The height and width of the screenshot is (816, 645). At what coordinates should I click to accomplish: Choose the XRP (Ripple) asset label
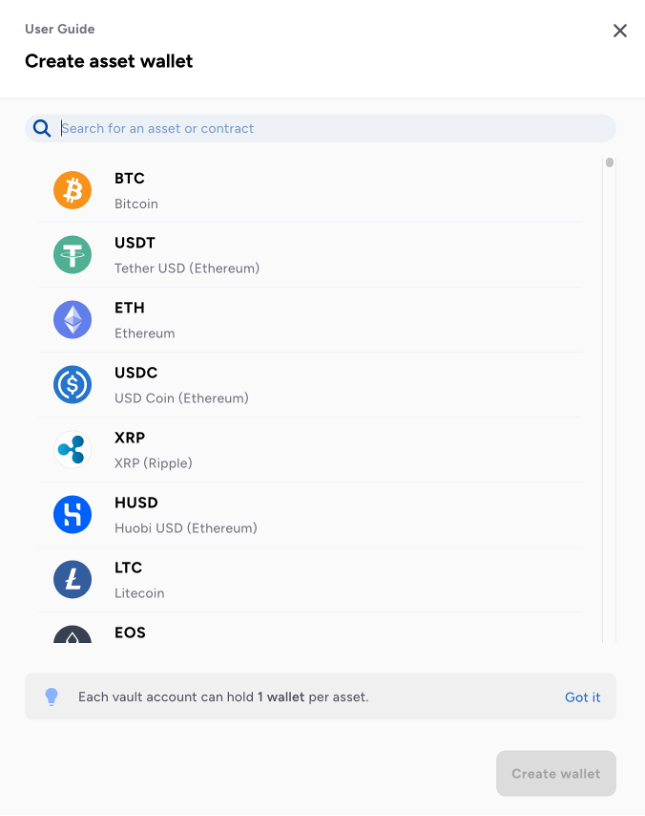(x=153, y=463)
